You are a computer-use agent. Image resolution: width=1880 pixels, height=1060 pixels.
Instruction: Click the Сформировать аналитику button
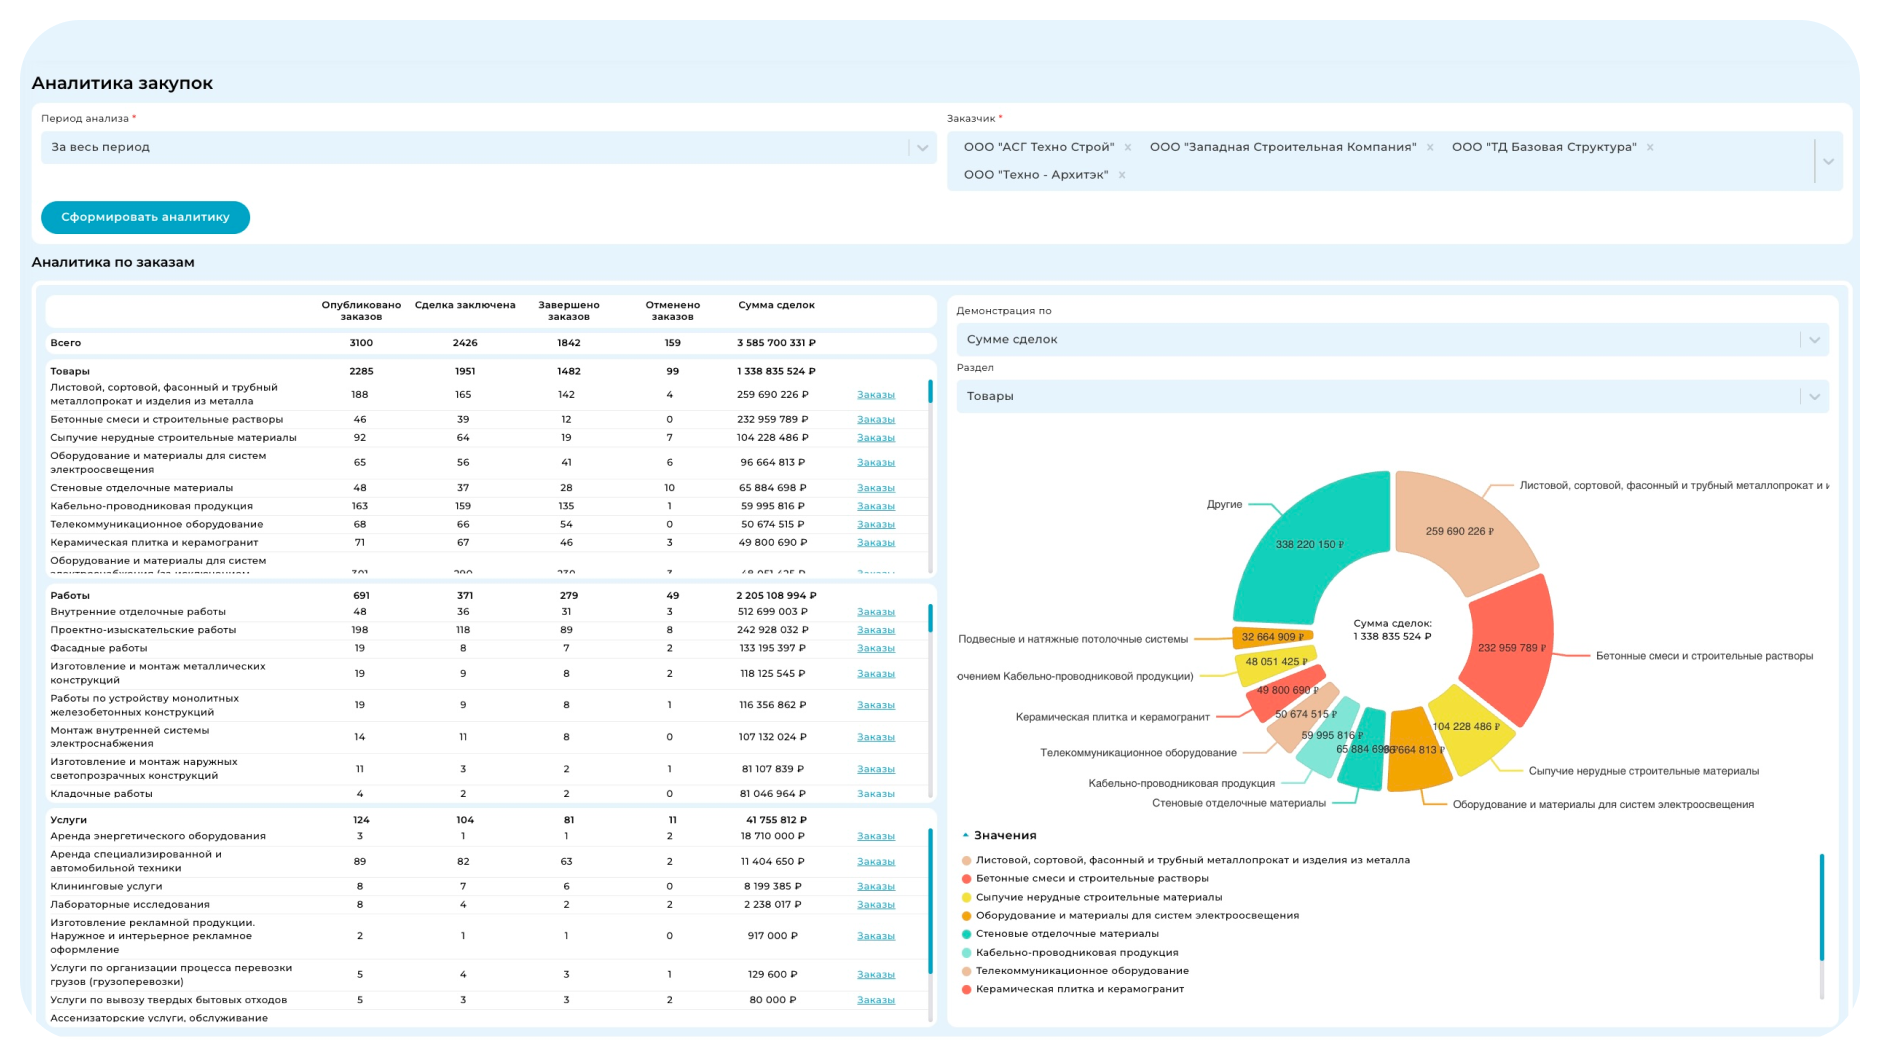[145, 217]
